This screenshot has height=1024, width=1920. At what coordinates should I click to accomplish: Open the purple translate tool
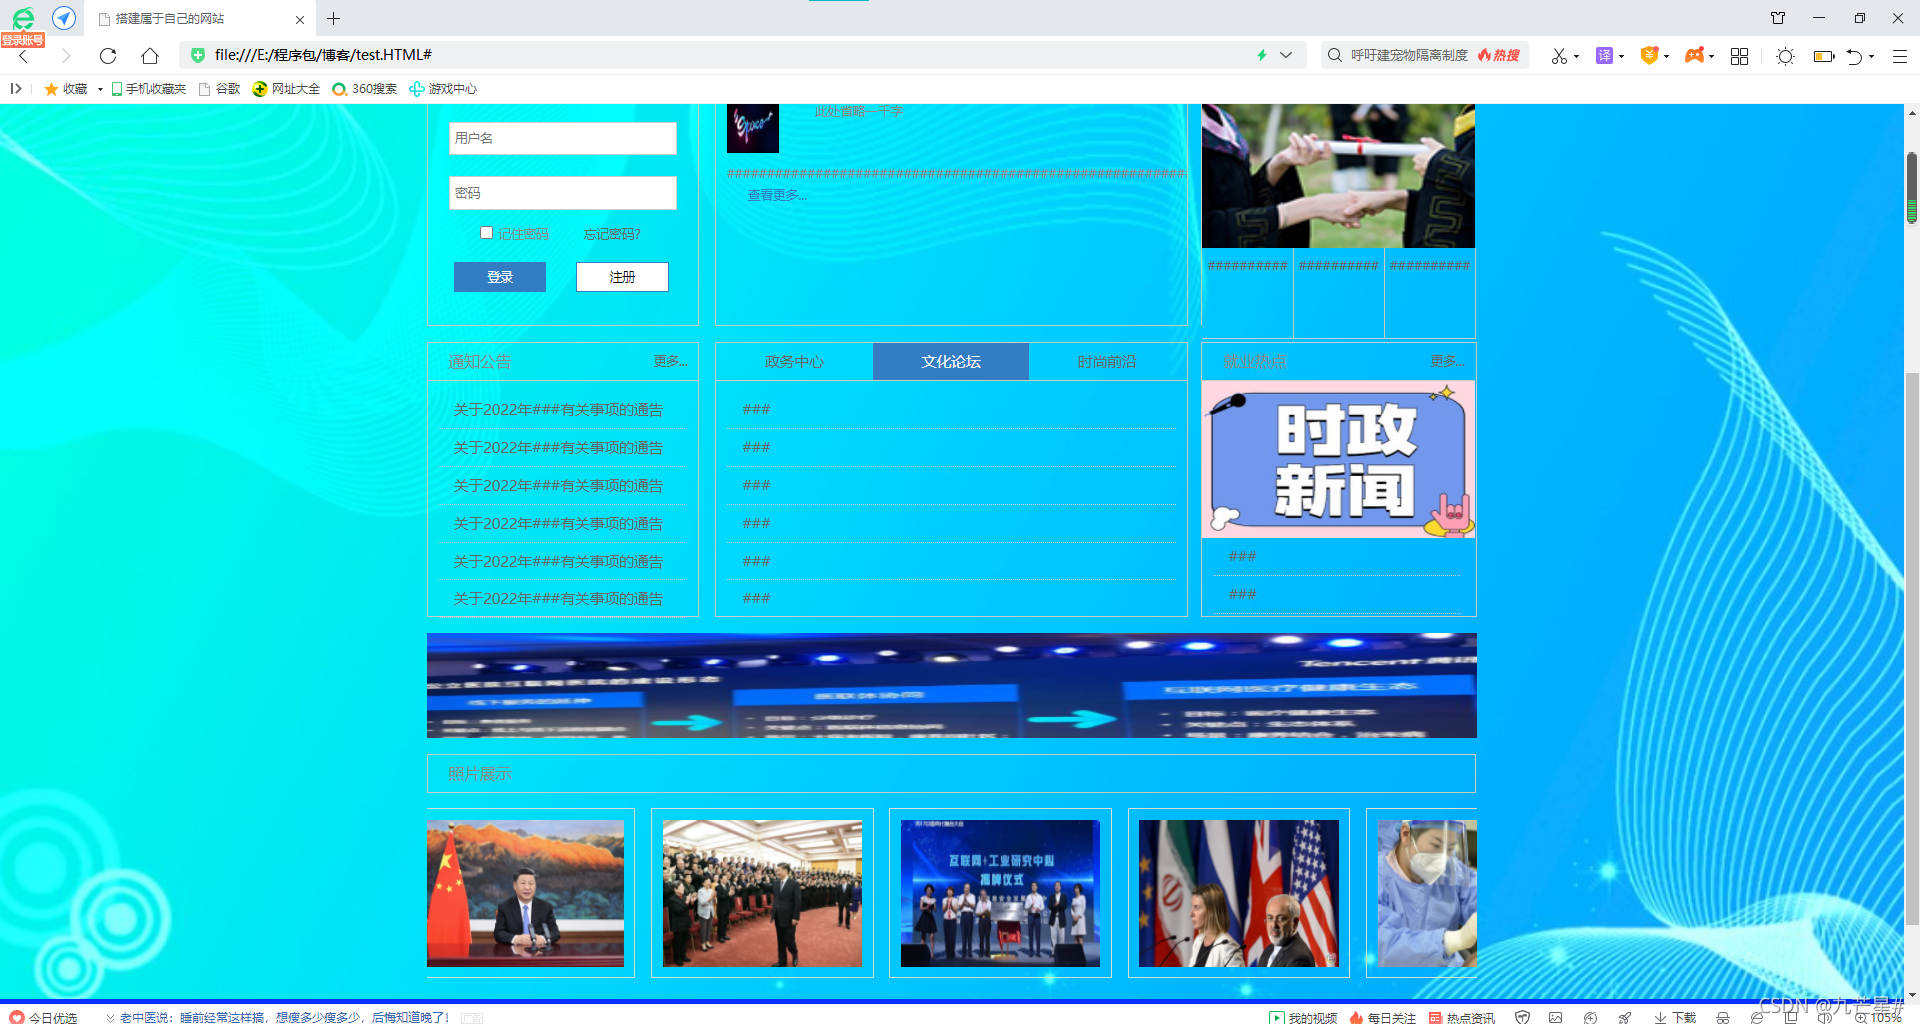pyautogui.click(x=1604, y=56)
